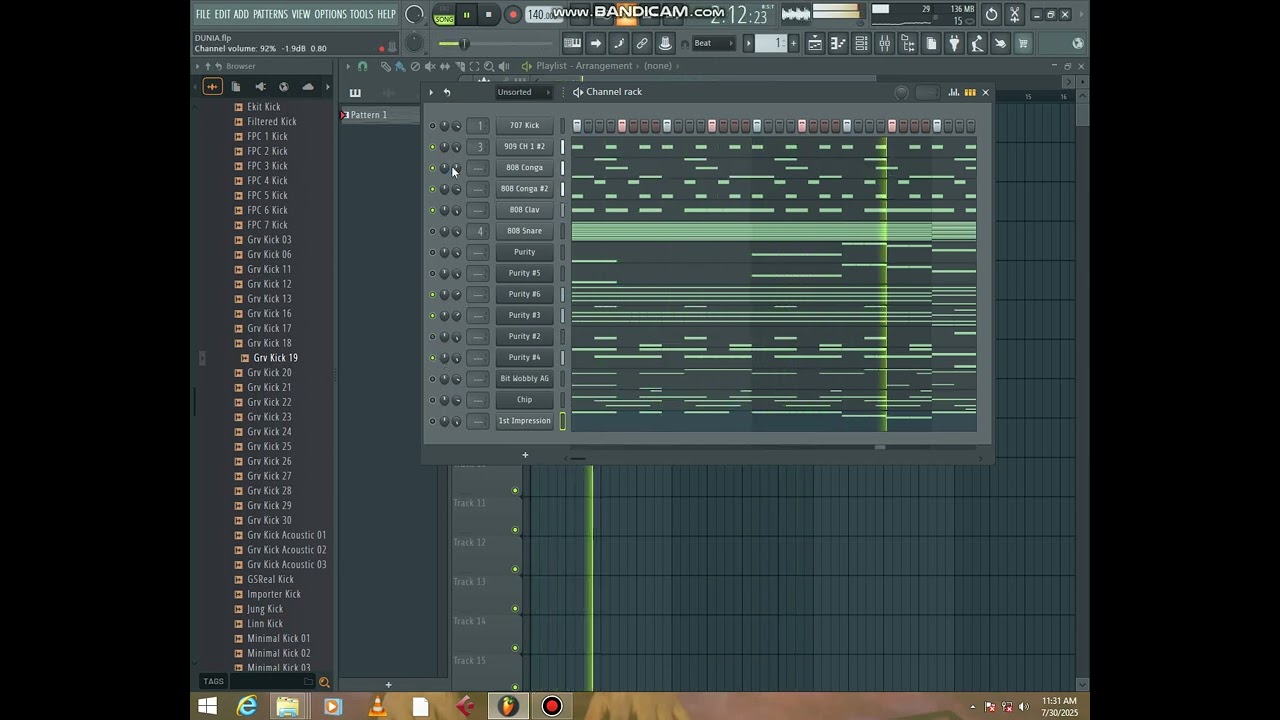Screen dimensions: 1280x720
Task: Open the Bit Wobbly AG channel button
Action: (524, 378)
